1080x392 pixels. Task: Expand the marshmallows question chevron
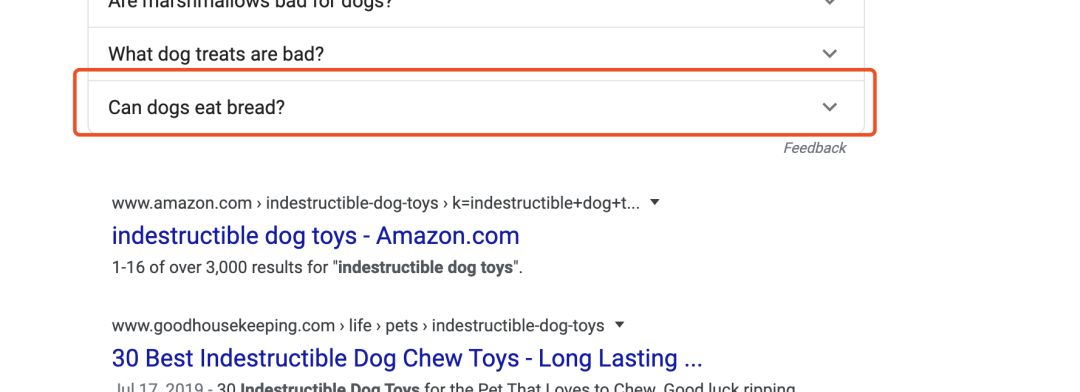pos(830,3)
